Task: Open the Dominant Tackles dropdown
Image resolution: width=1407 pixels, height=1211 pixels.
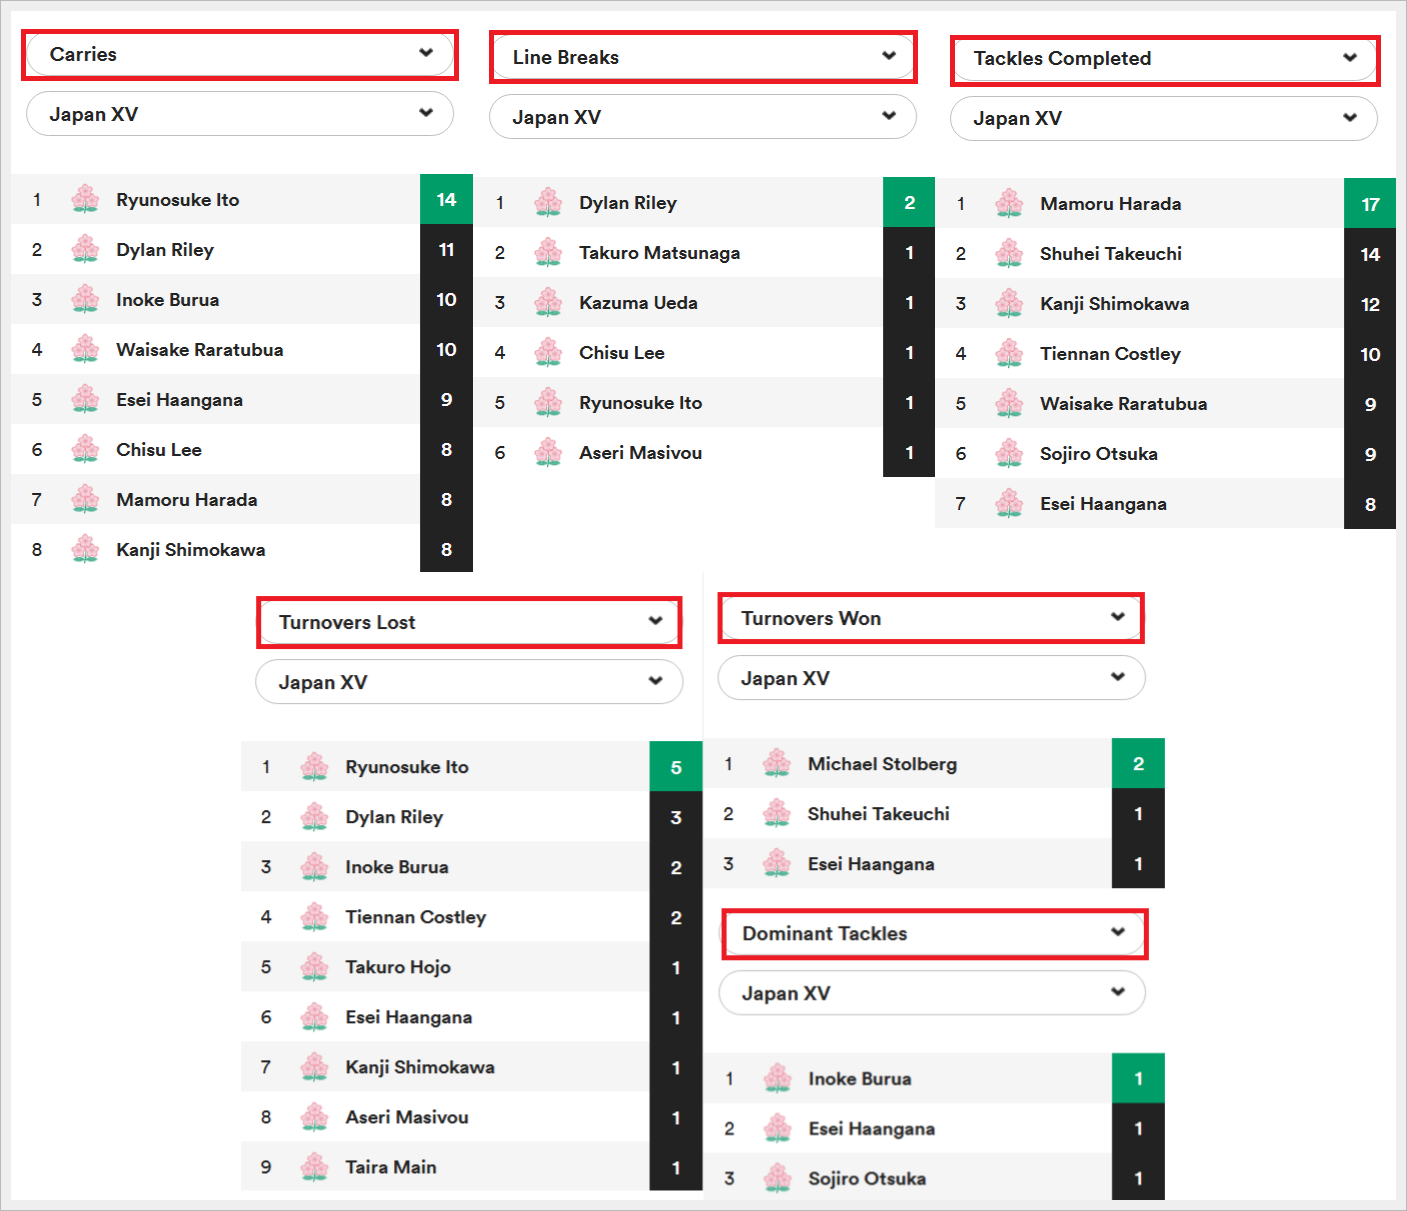Action: [933, 933]
